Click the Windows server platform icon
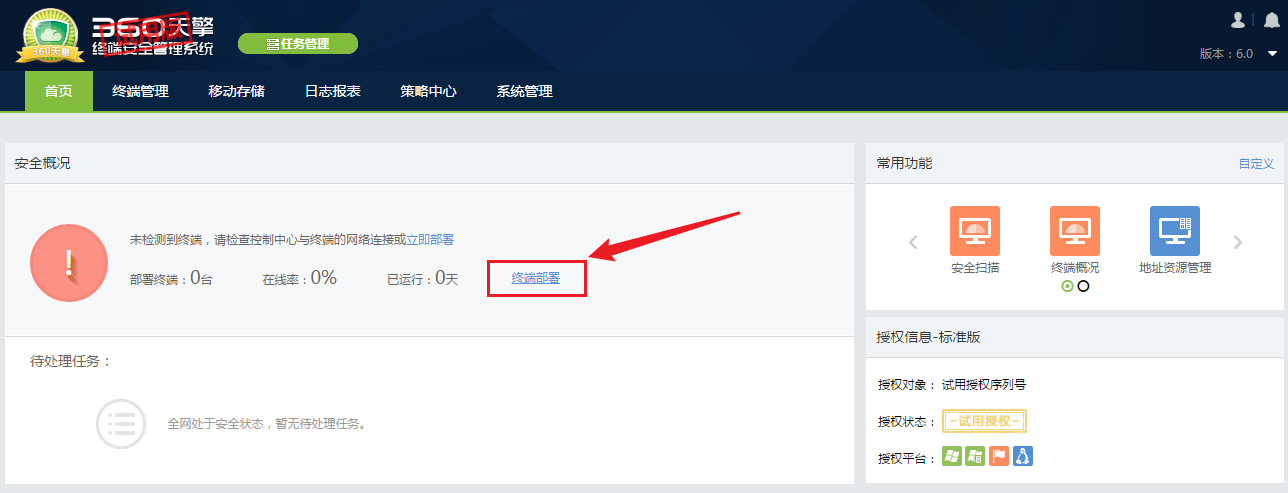1288x493 pixels. (975, 457)
